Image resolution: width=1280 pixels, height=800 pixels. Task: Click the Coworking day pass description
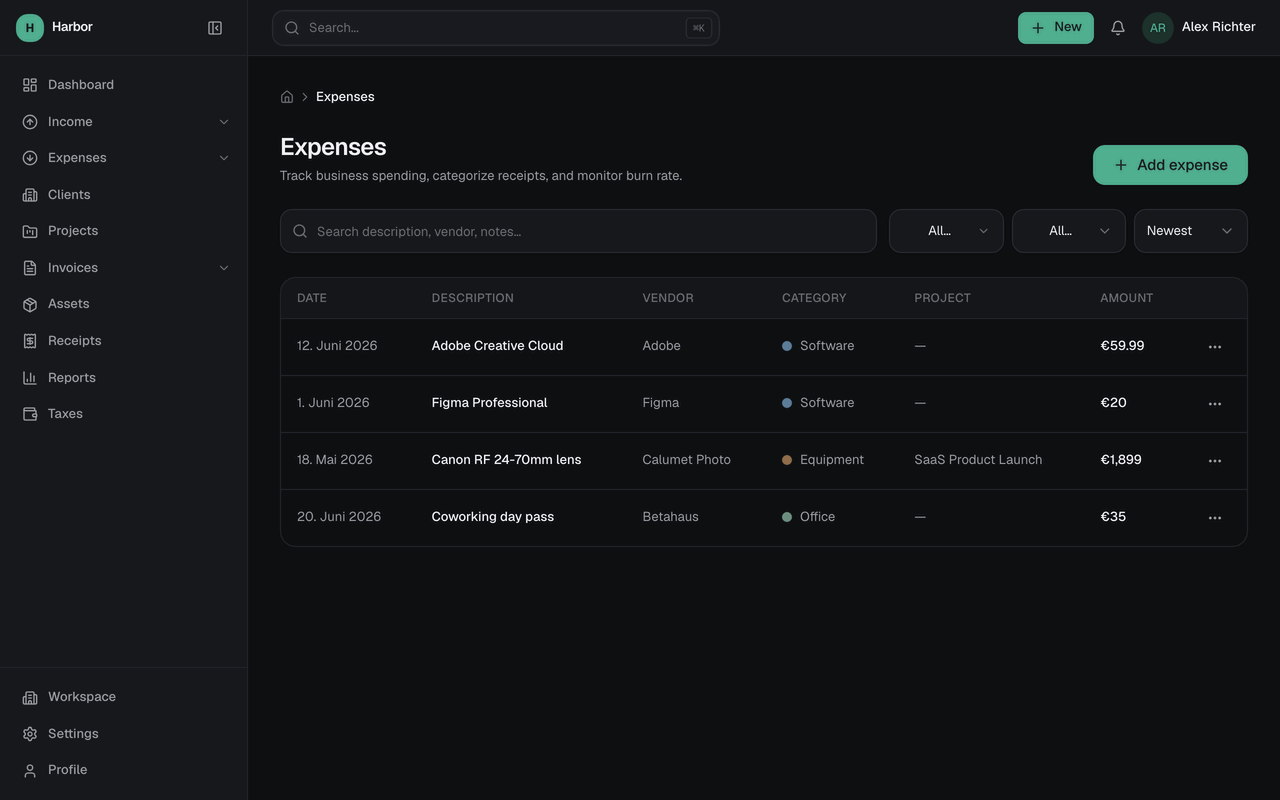[493, 517]
